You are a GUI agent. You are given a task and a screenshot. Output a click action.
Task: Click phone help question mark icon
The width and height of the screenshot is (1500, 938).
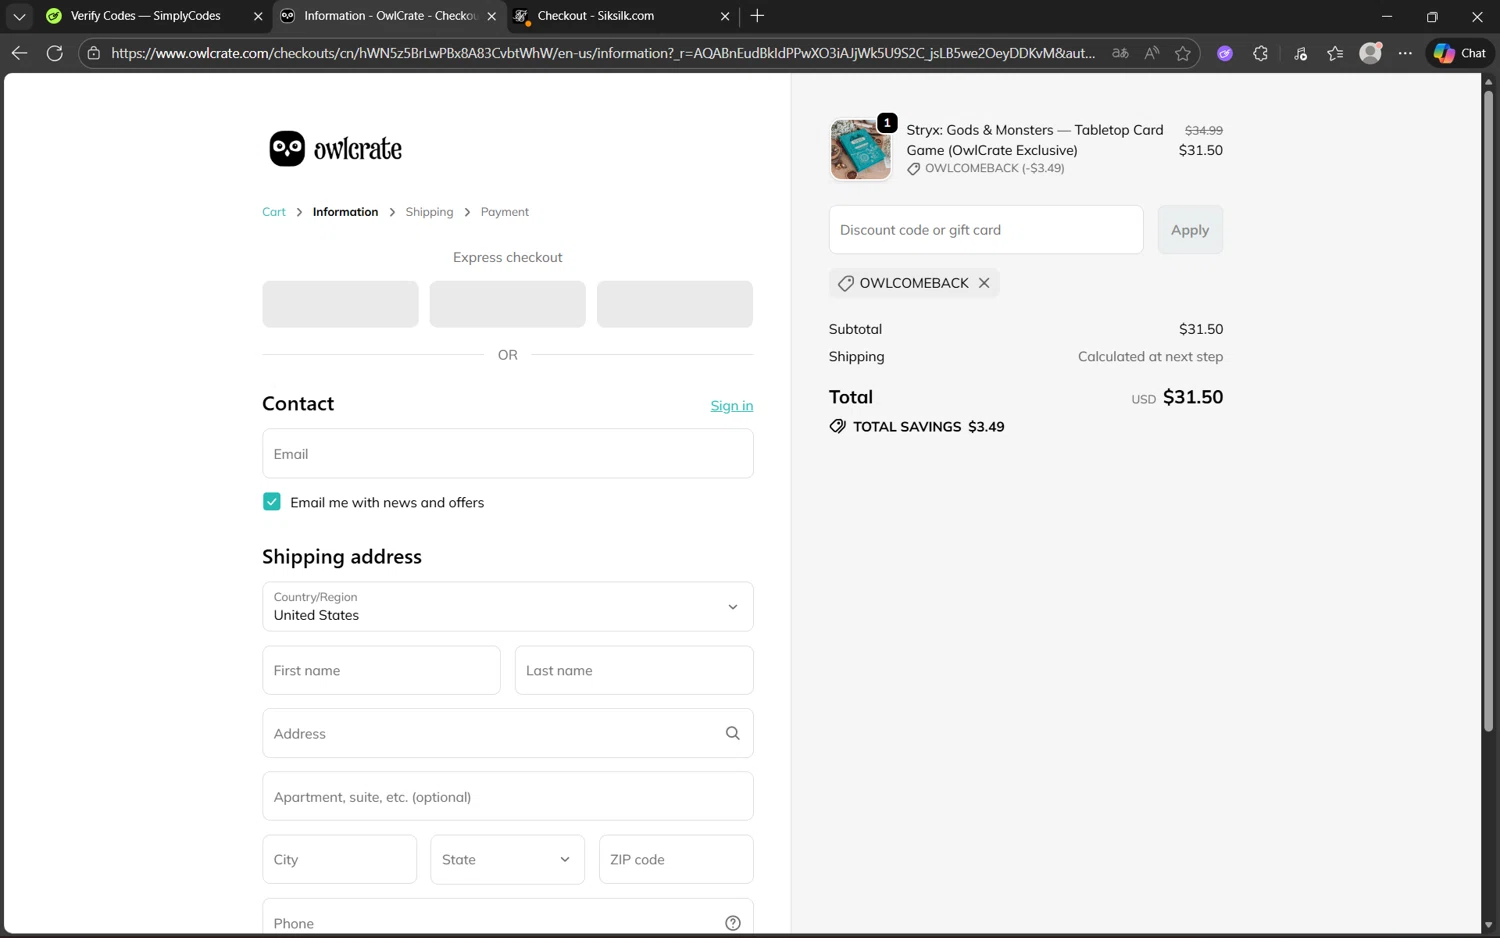pos(733,923)
